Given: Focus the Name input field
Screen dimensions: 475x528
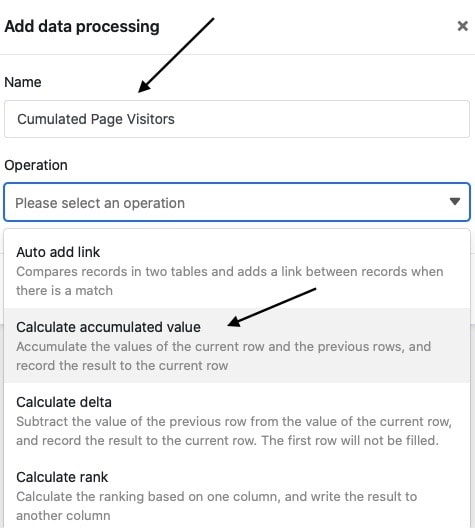Looking at the screenshot, I should (x=237, y=119).
